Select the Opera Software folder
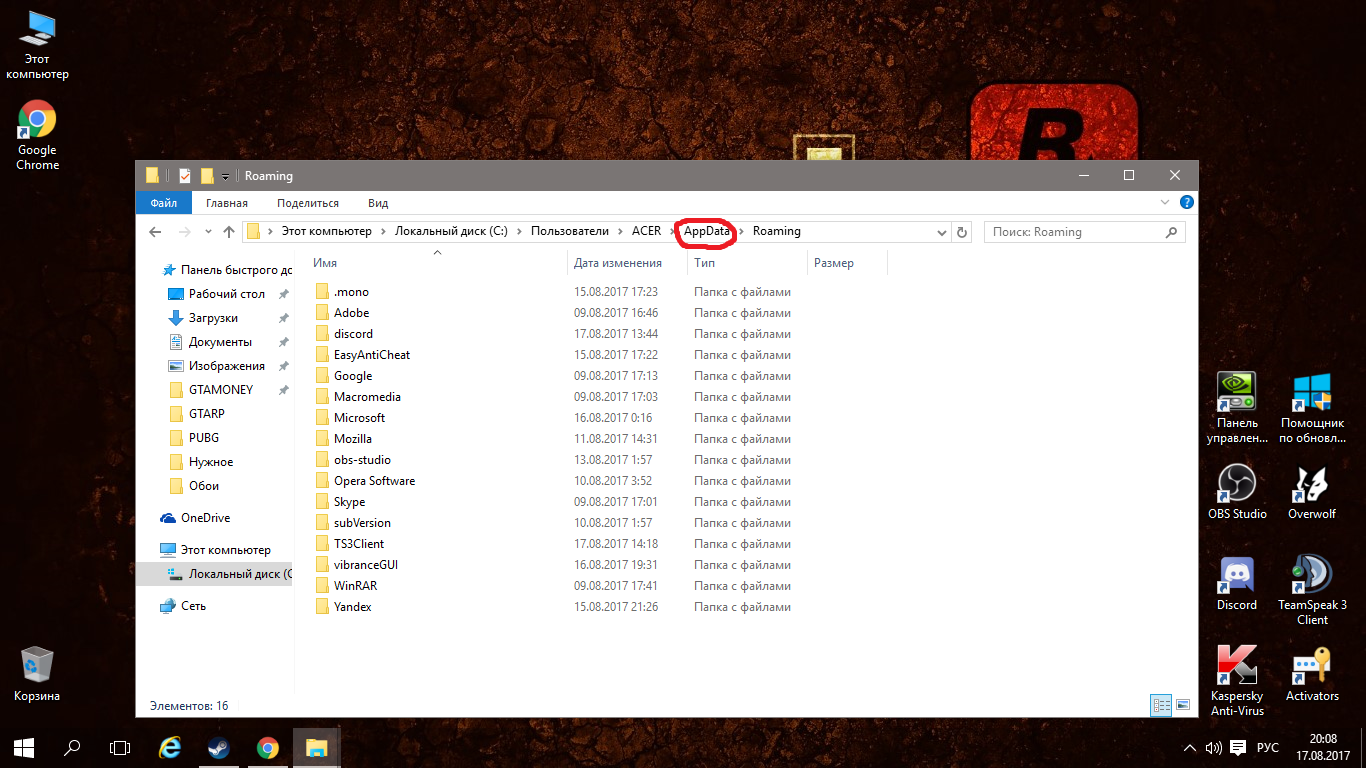Image resolution: width=1366 pixels, height=768 pixels. coord(374,481)
